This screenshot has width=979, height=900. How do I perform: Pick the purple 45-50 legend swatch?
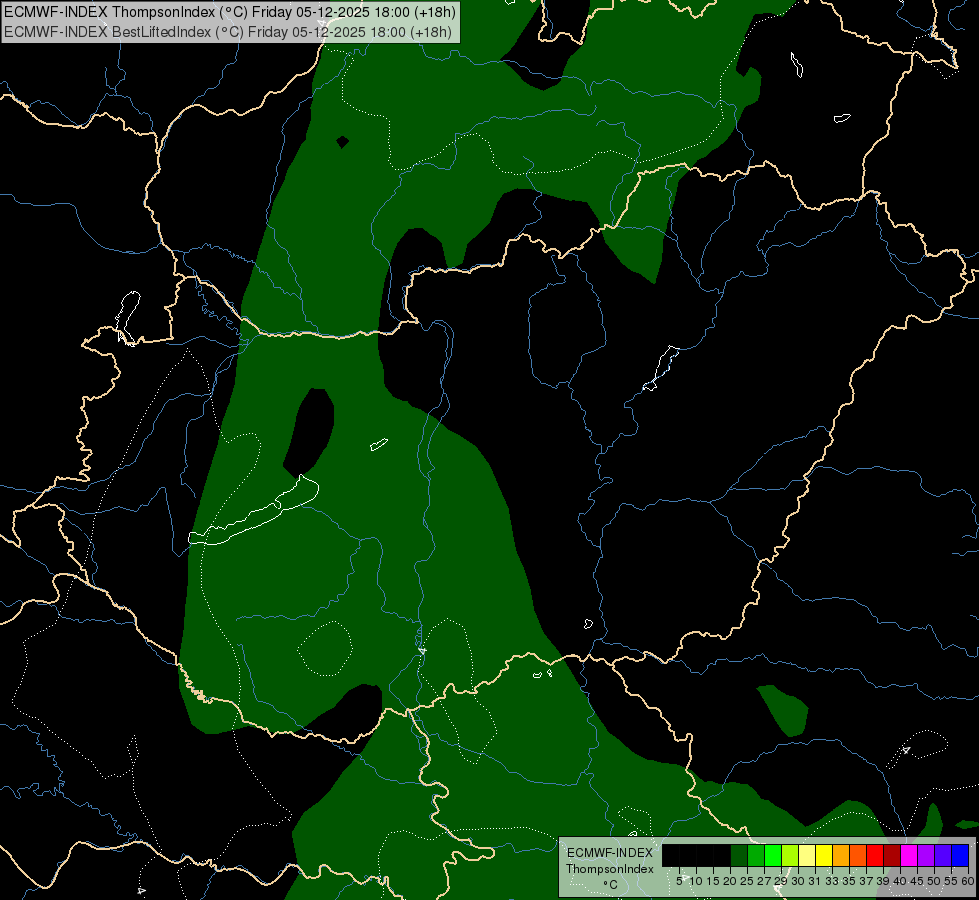926,855
